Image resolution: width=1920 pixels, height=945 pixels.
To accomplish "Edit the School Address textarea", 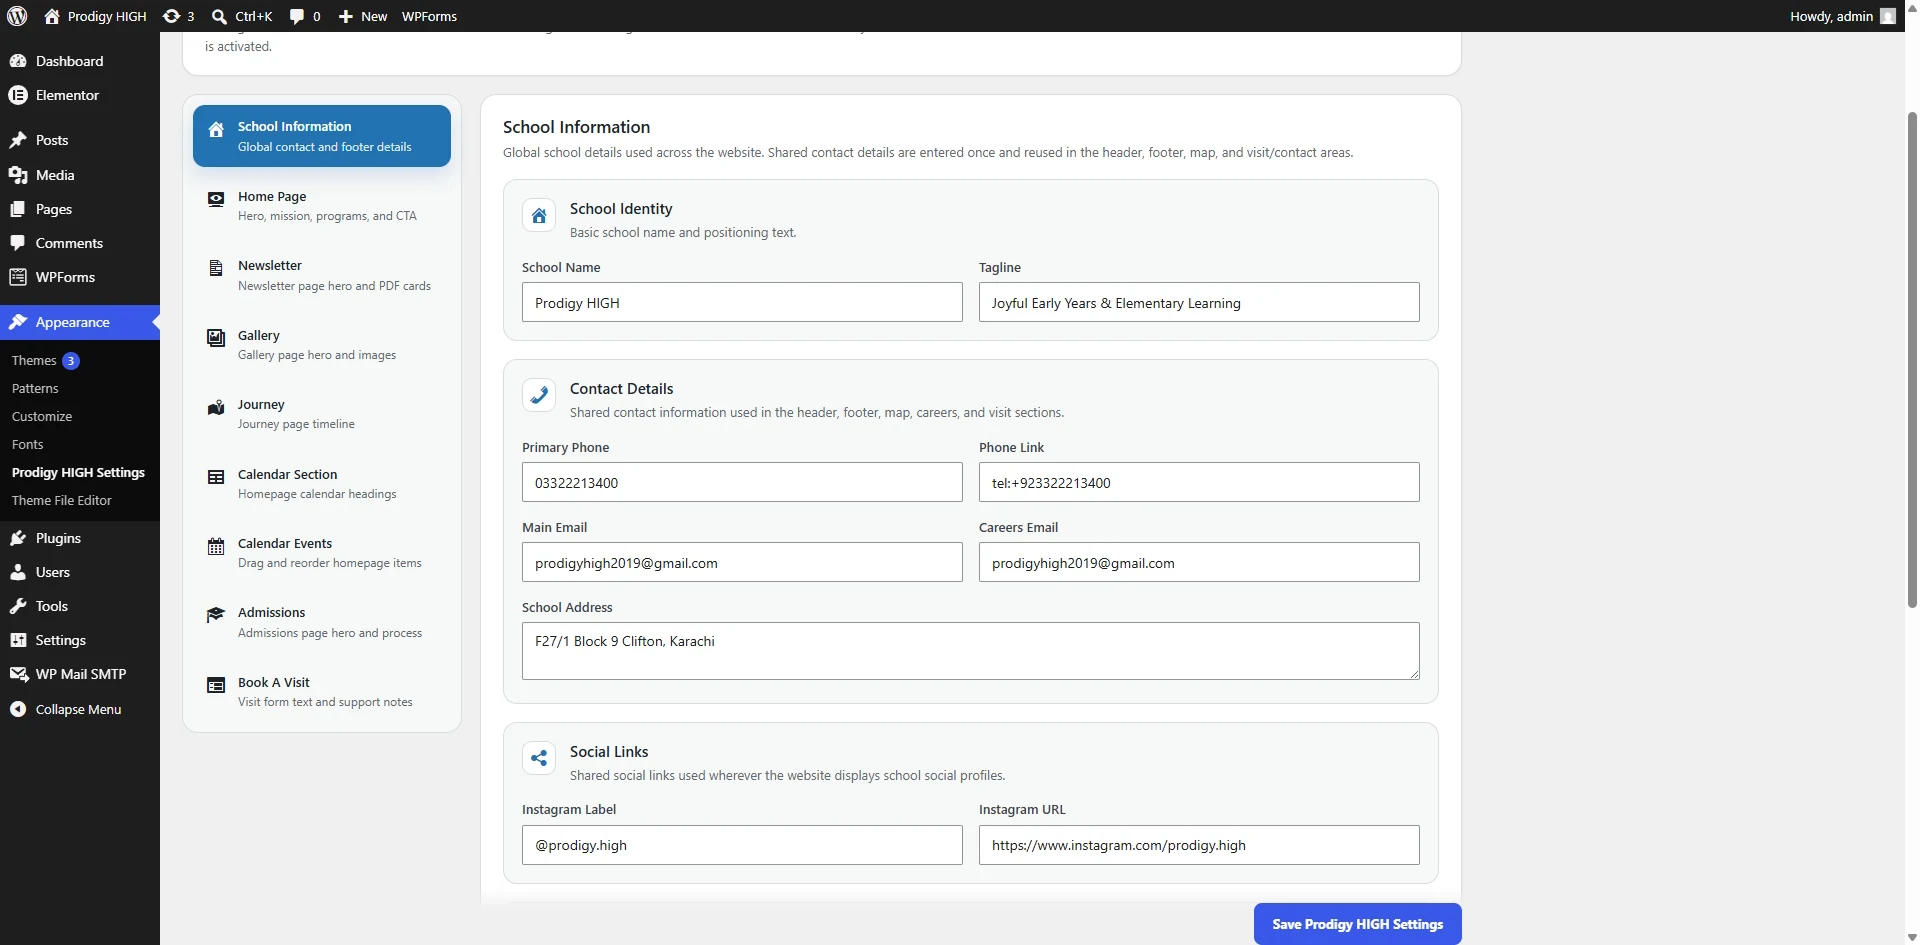I will pyautogui.click(x=971, y=651).
